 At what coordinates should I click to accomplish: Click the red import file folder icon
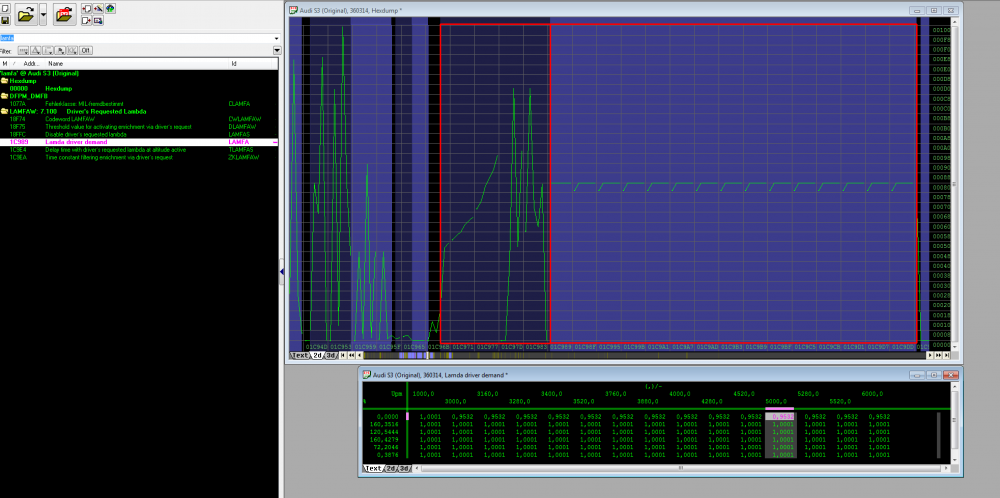tap(64, 13)
